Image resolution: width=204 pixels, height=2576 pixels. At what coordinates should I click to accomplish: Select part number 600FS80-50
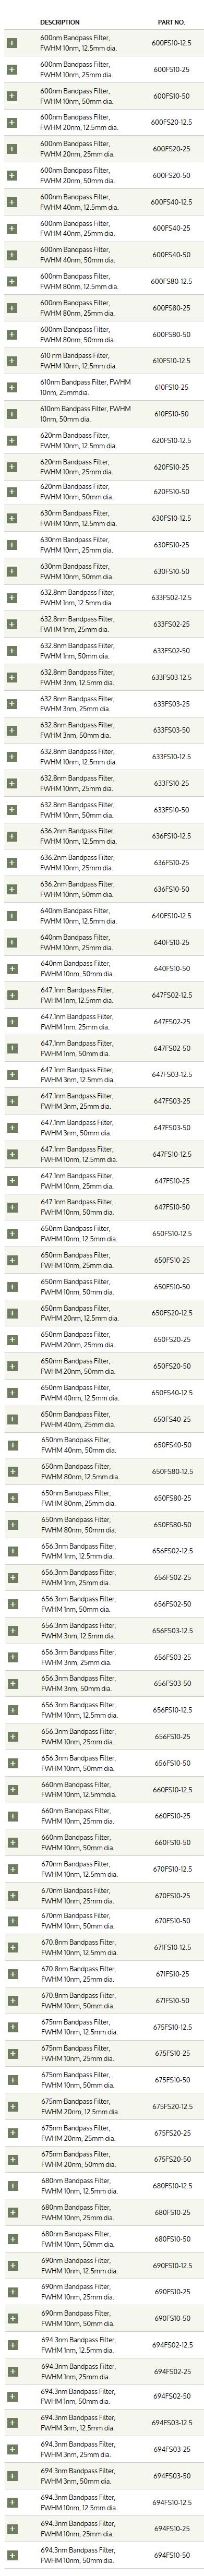pyautogui.click(x=172, y=335)
